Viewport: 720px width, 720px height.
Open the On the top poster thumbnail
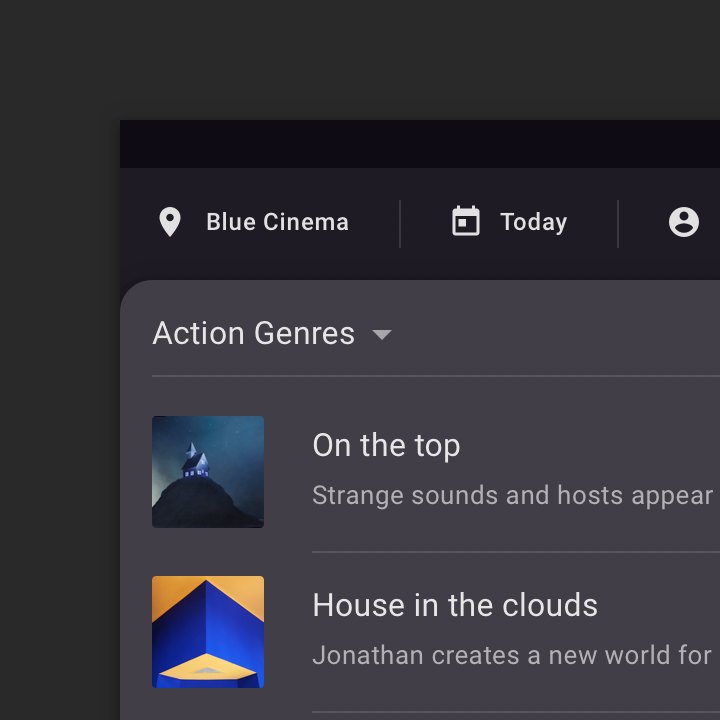(208, 472)
